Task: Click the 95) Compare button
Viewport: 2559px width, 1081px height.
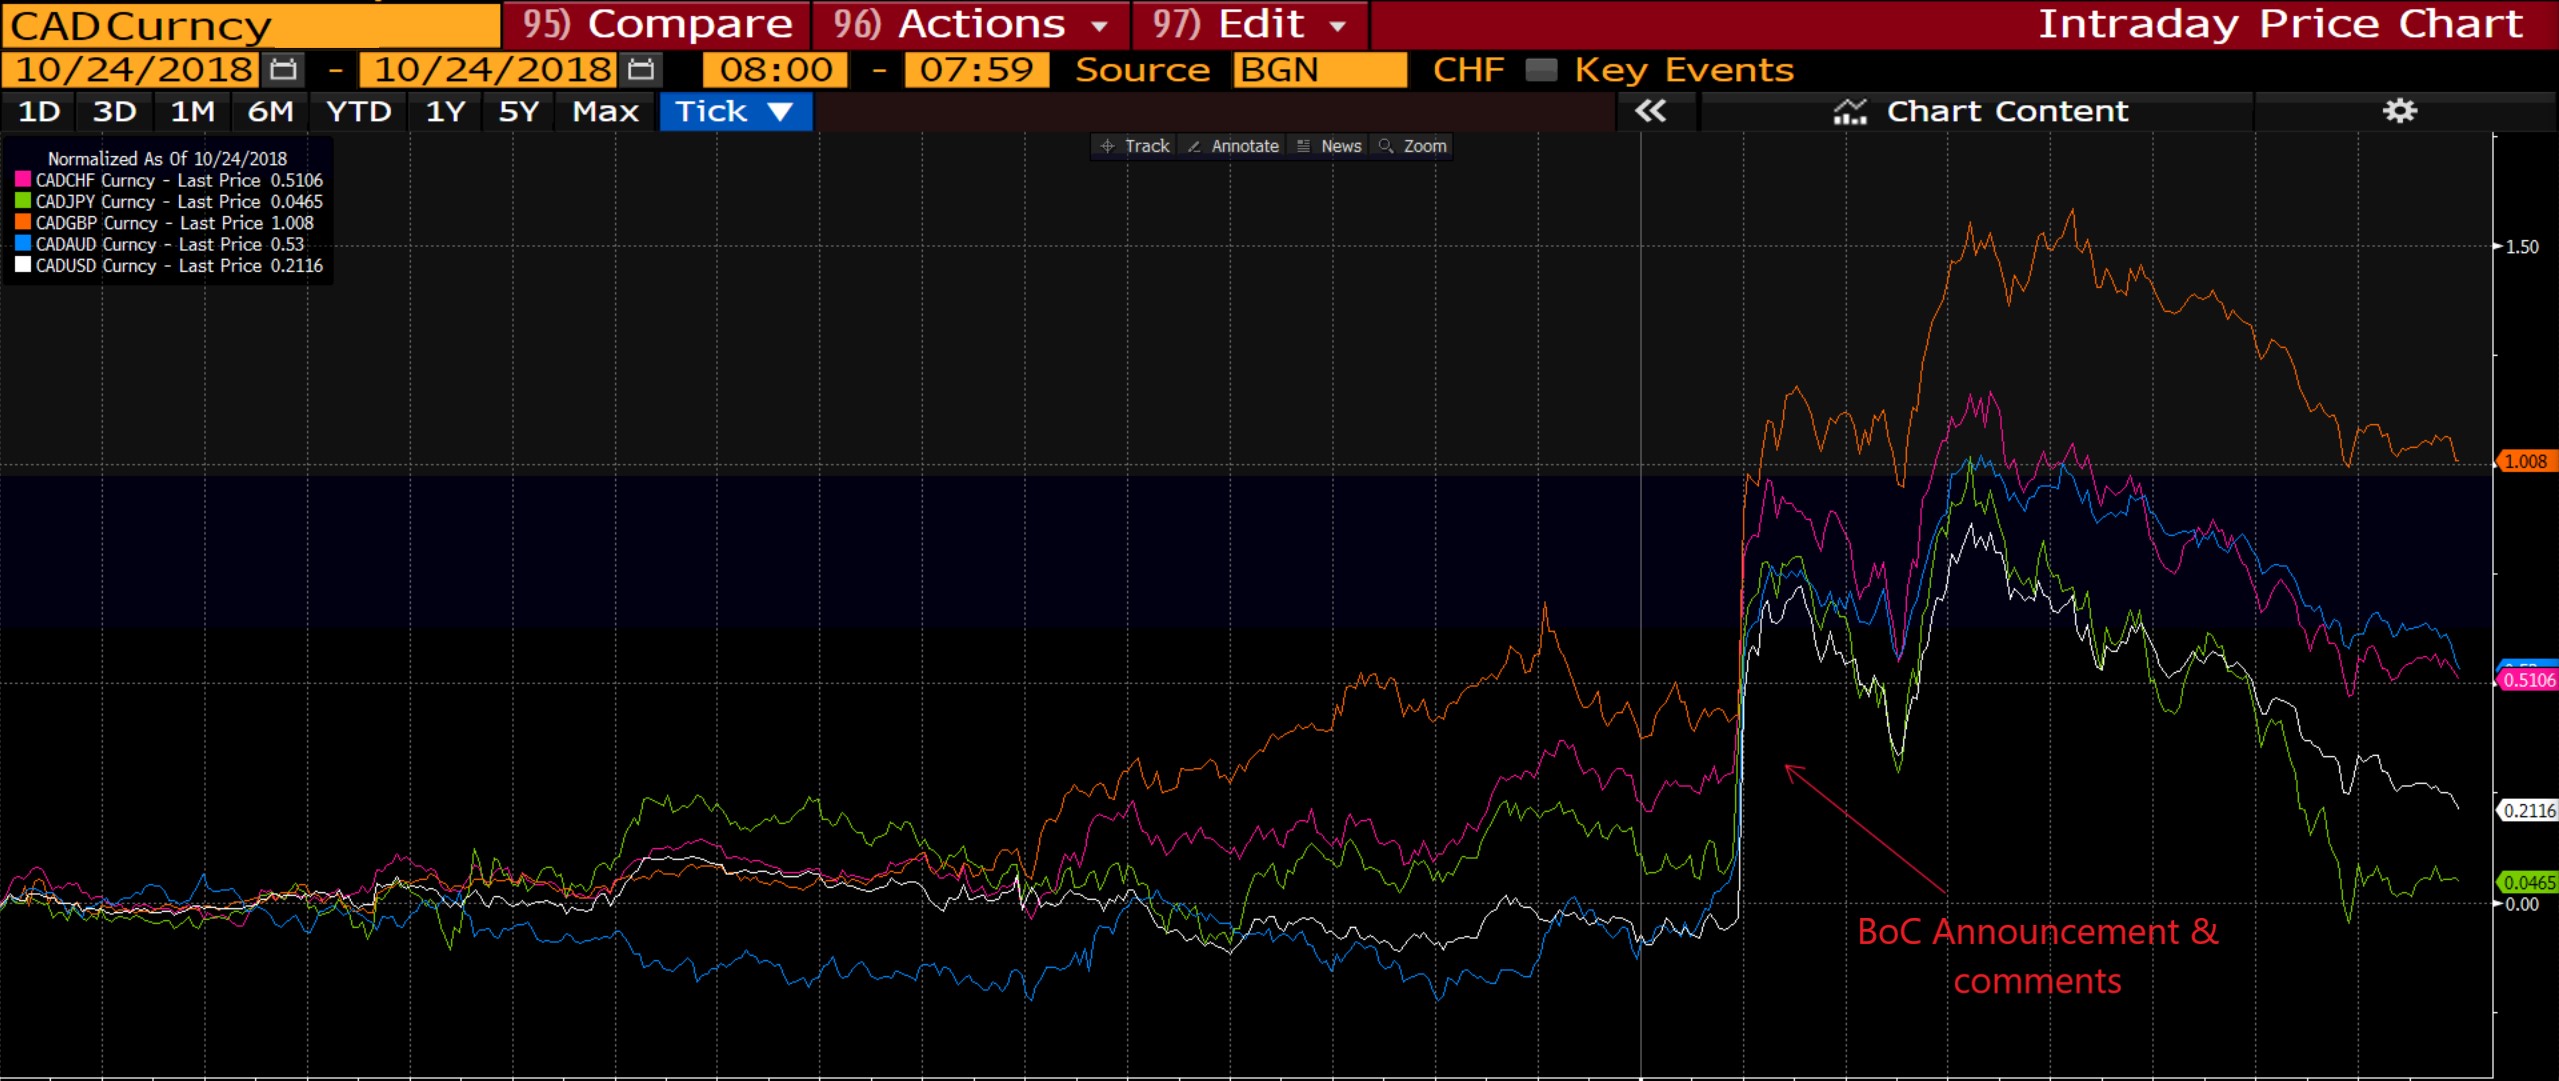Action: click(657, 24)
